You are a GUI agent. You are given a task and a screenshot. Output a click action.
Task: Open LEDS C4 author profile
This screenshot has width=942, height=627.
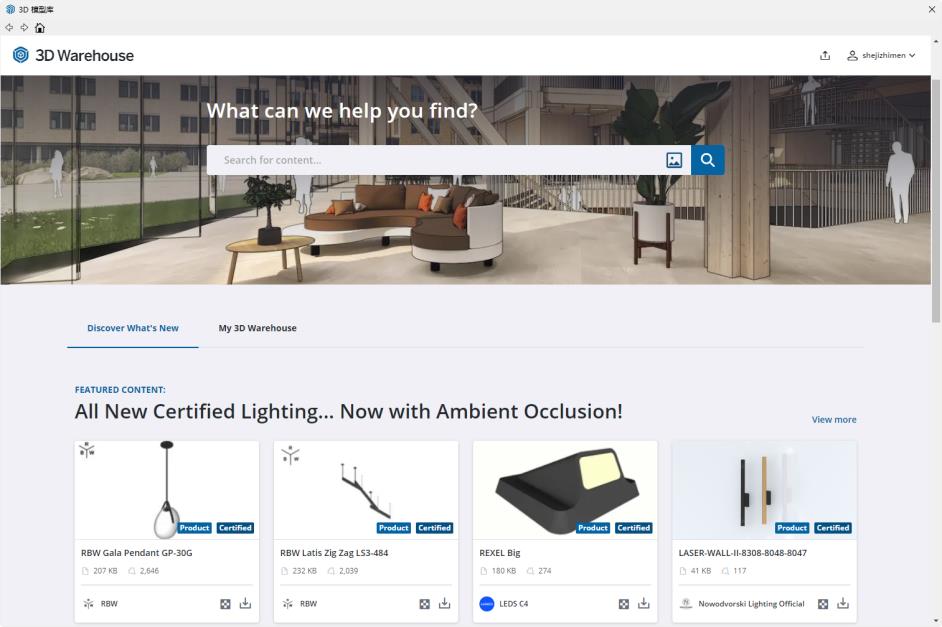(x=514, y=604)
